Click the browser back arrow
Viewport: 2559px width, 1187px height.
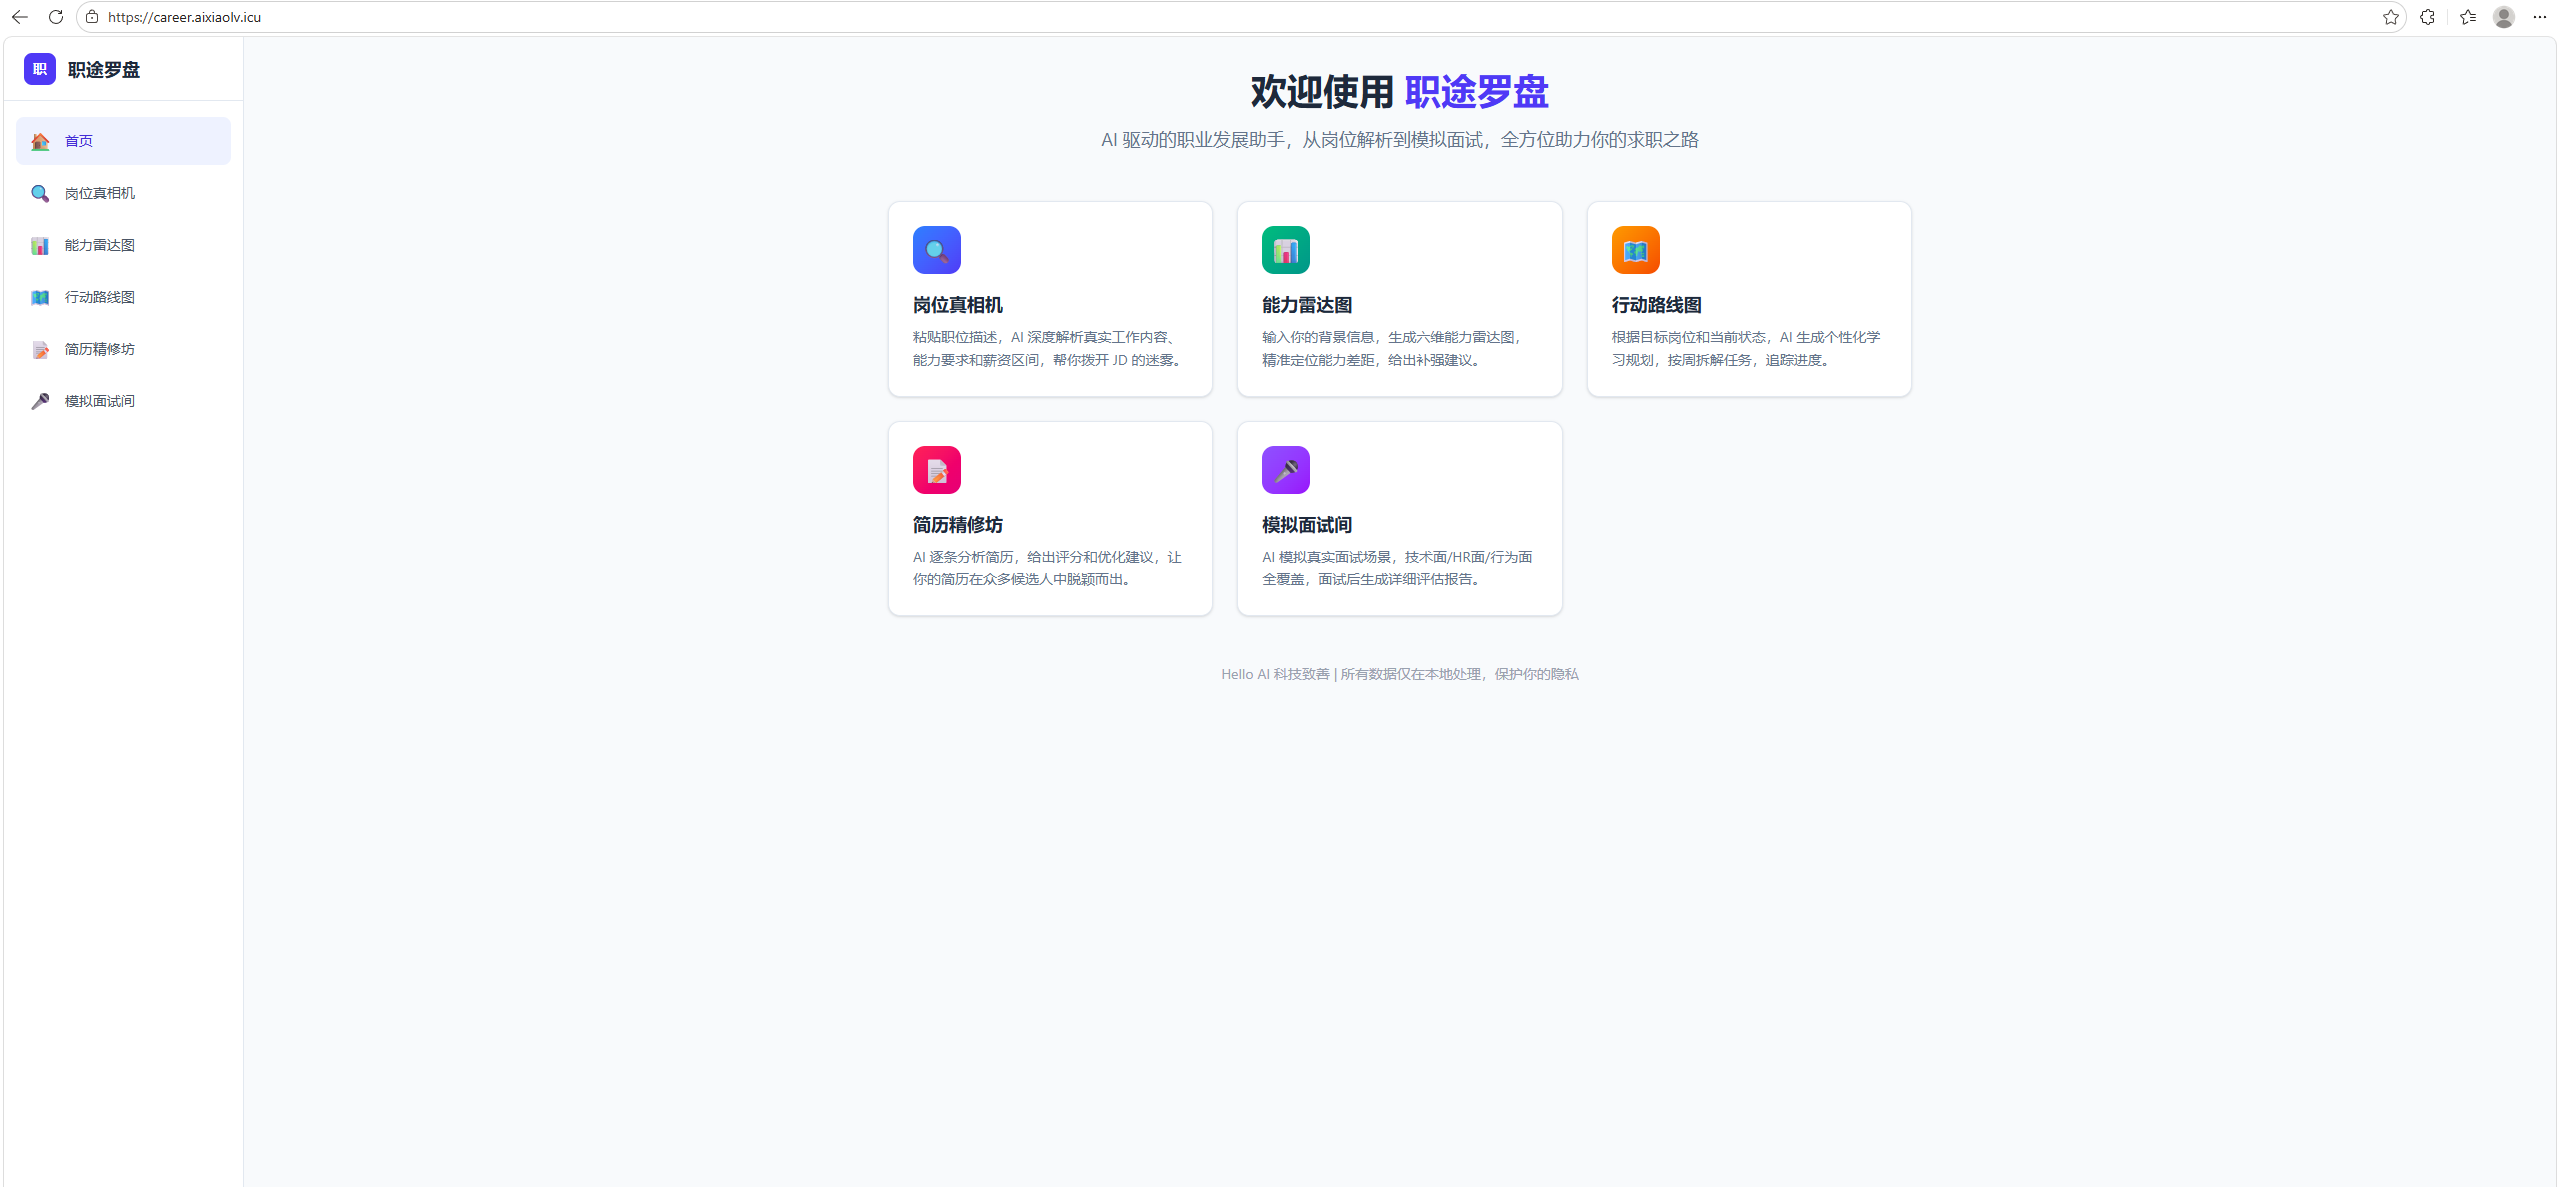[x=20, y=17]
